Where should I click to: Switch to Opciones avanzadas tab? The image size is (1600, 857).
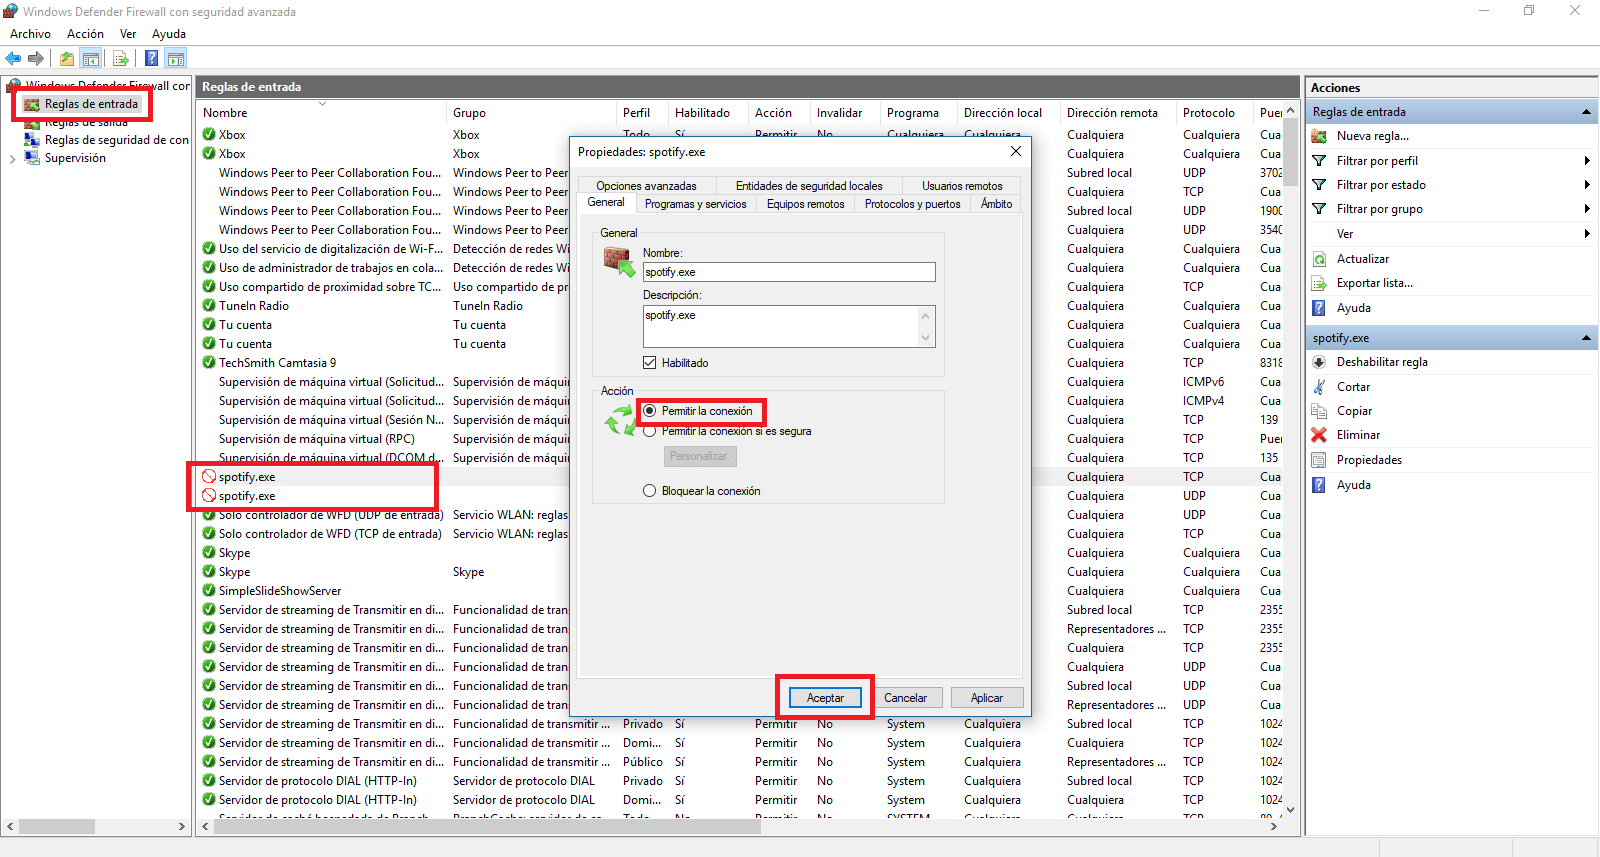tap(646, 186)
